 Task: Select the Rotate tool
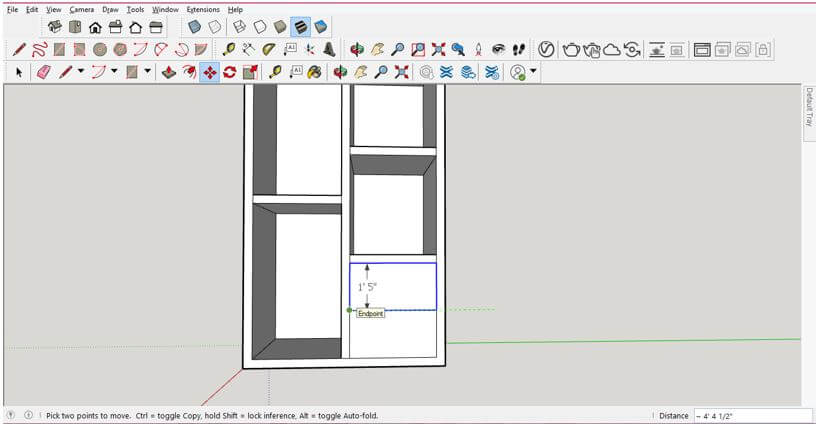pos(230,72)
